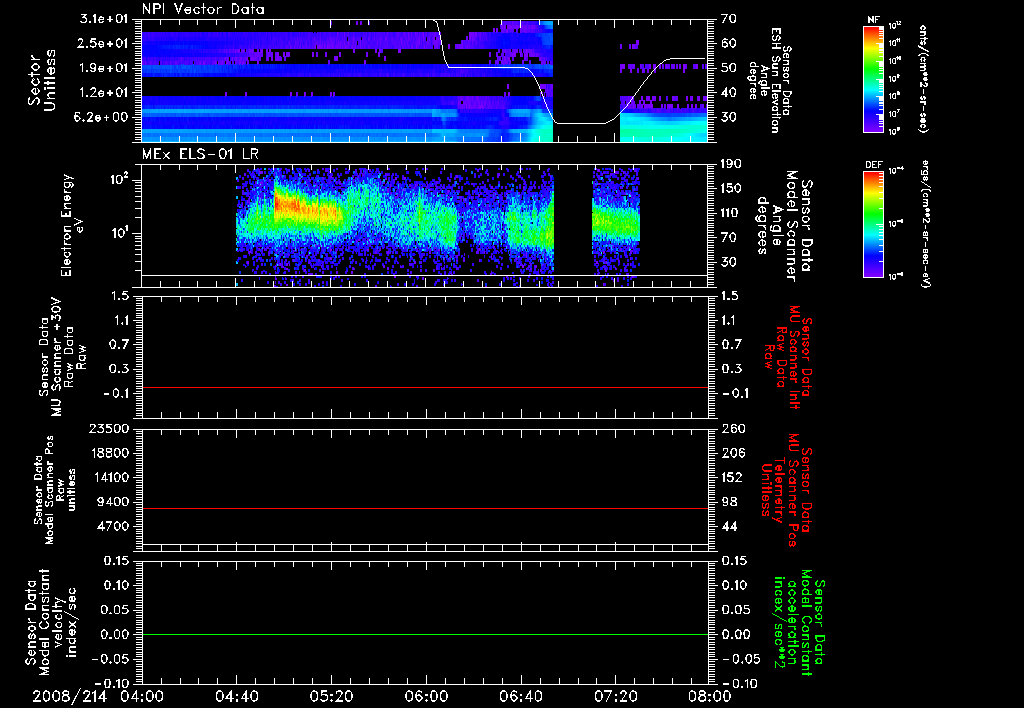Click the '1.2e+01' sector tick value
The width and height of the screenshot is (1024, 708).
coord(104,93)
